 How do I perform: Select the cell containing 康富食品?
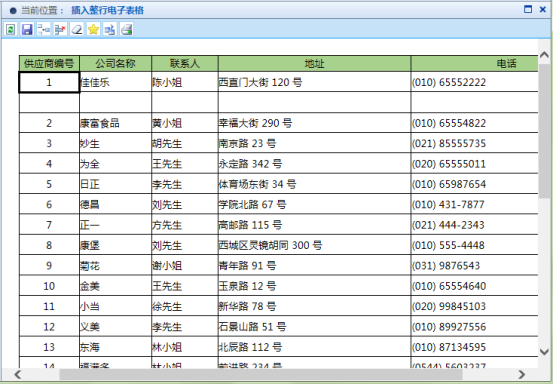coord(116,123)
